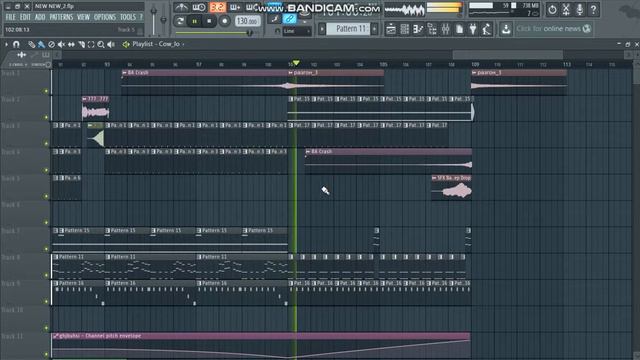Click the plus button right of Pattern 11
The height and width of the screenshot is (360, 640).
(x=375, y=29)
